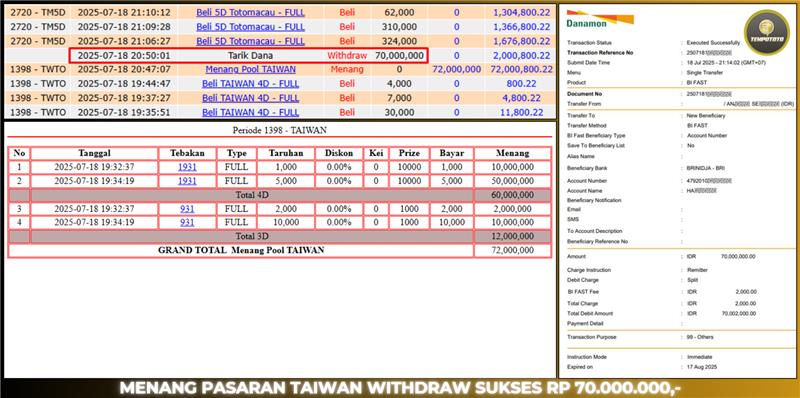Open the 1931 tebakan link in row 1
Screen dimensions: 800x398
[x=187, y=167]
